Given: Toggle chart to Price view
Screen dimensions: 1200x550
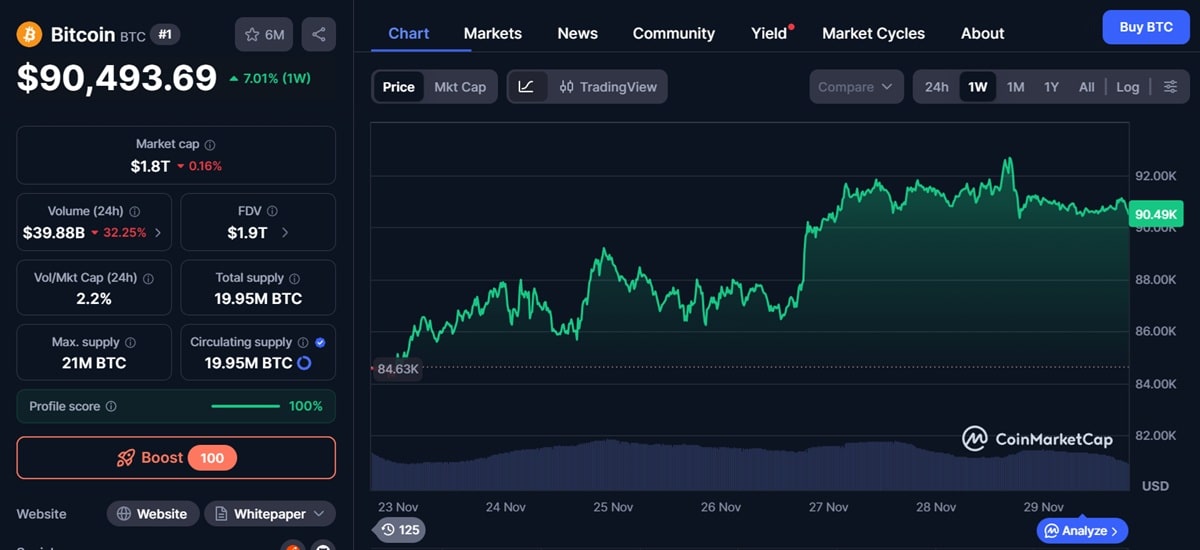Looking at the screenshot, I should coord(399,87).
